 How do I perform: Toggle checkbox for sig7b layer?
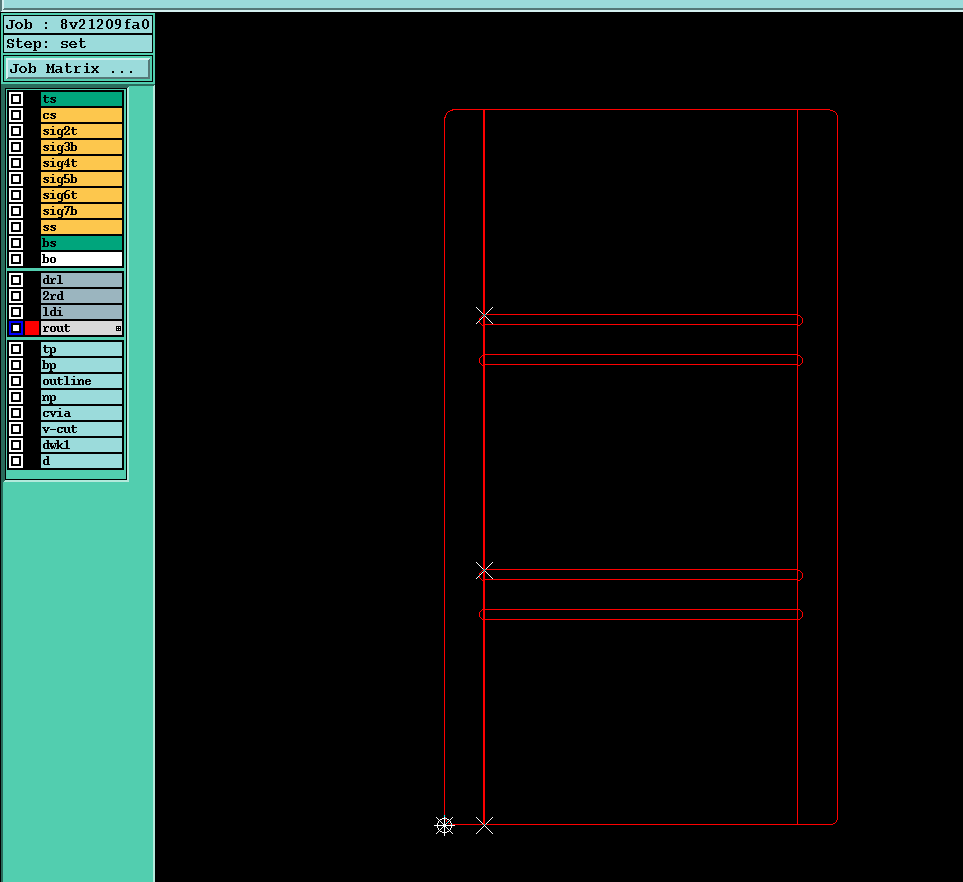[x=16, y=211]
